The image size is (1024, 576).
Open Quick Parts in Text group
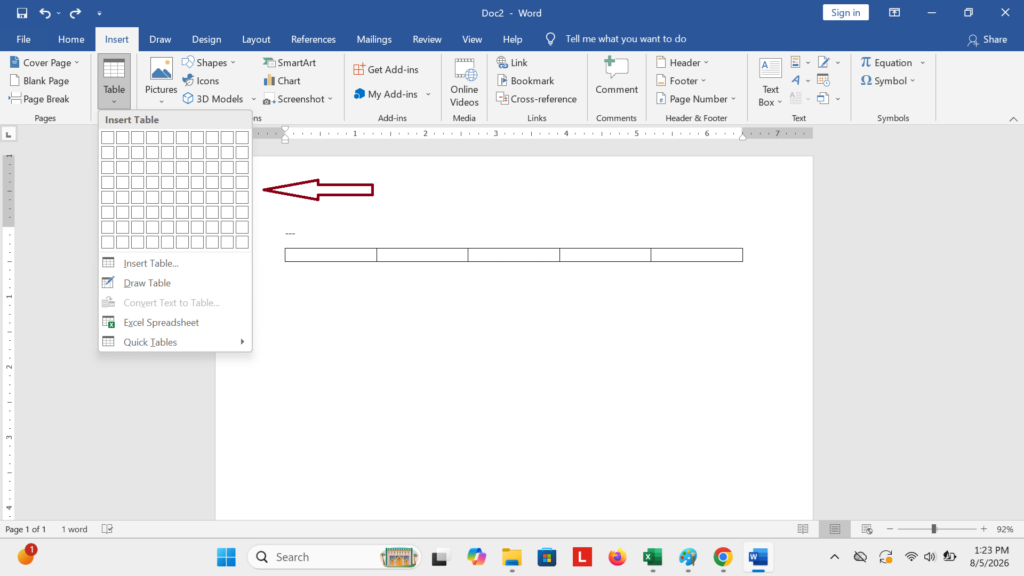tap(800, 63)
